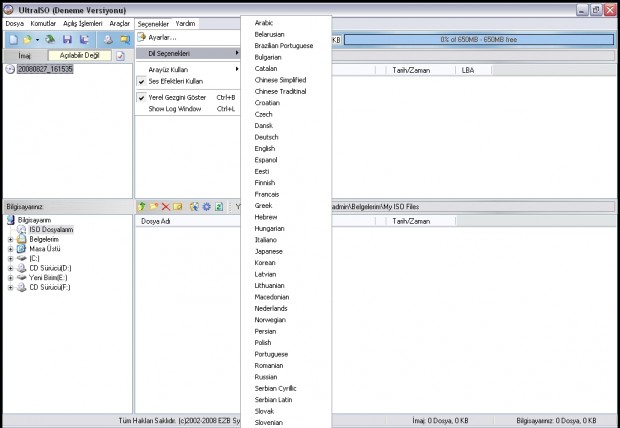Expand the Yeni Birim(E:) tree node
Viewport: 620px width, 428px height.
point(10,278)
